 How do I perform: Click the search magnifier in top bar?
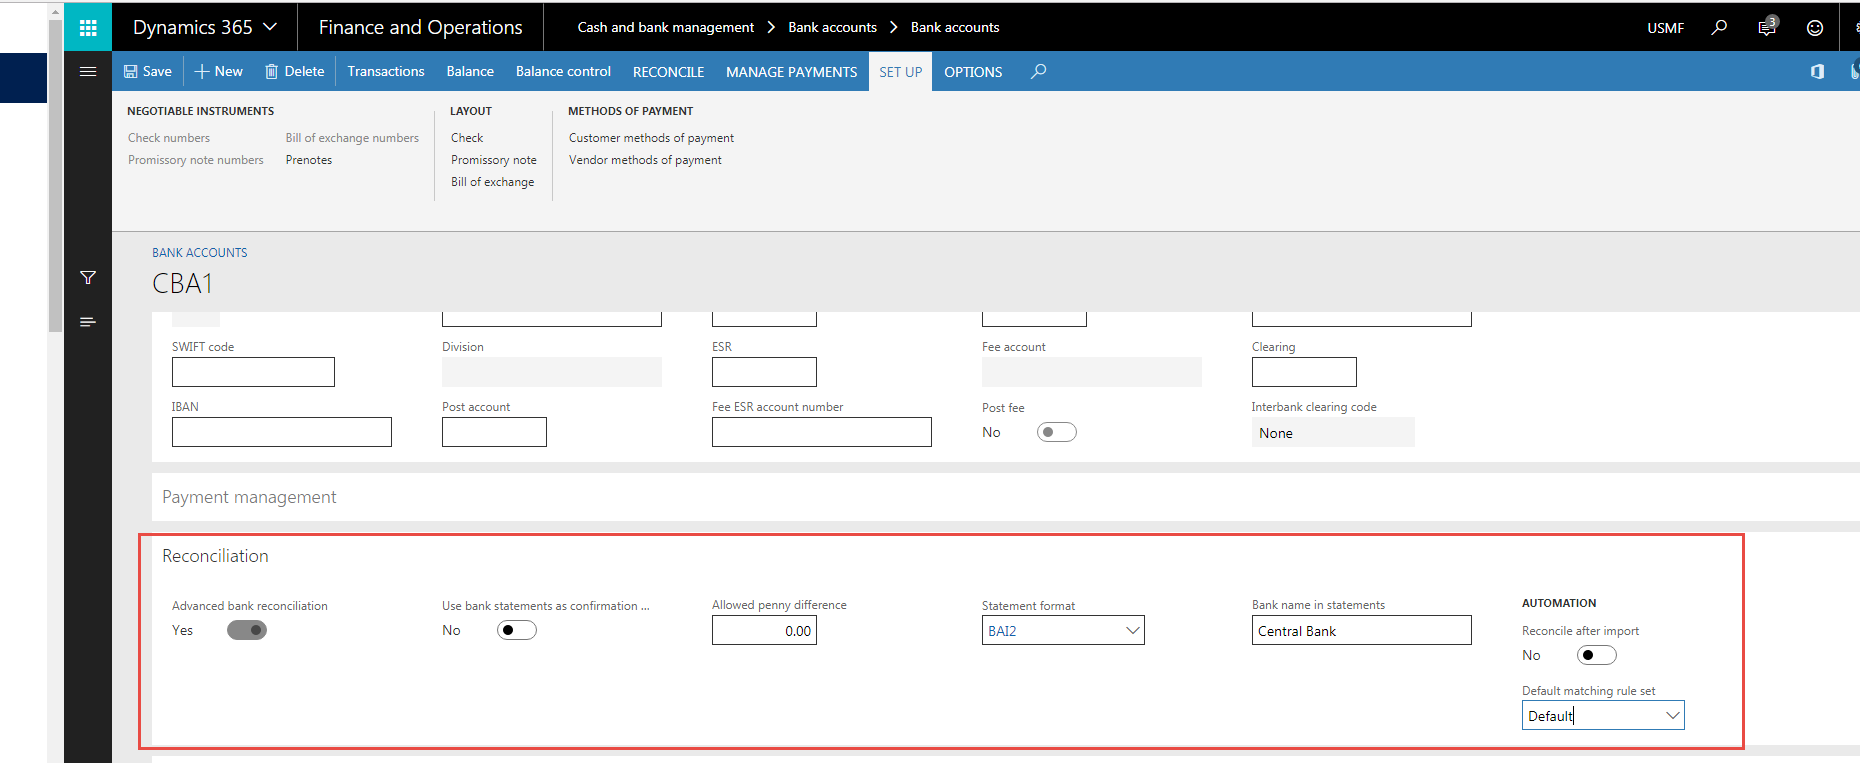1719,27
